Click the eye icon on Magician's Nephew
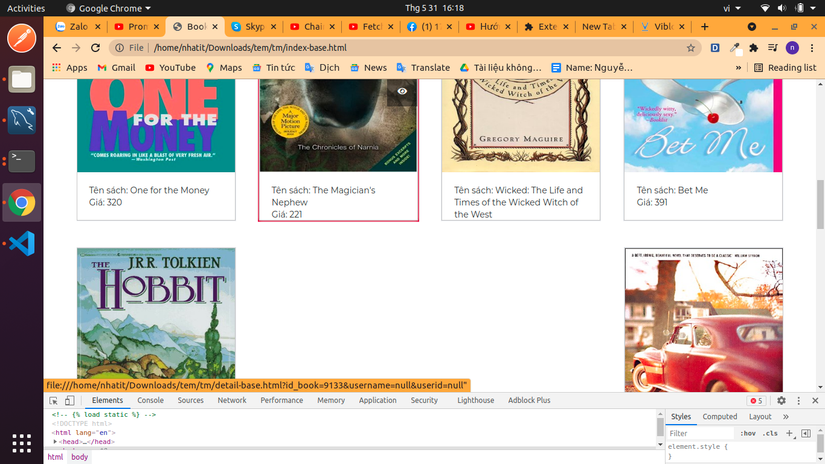Image resolution: width=825 pixels, height=464 pixels. pyautogui.click(x=402, y=91)
